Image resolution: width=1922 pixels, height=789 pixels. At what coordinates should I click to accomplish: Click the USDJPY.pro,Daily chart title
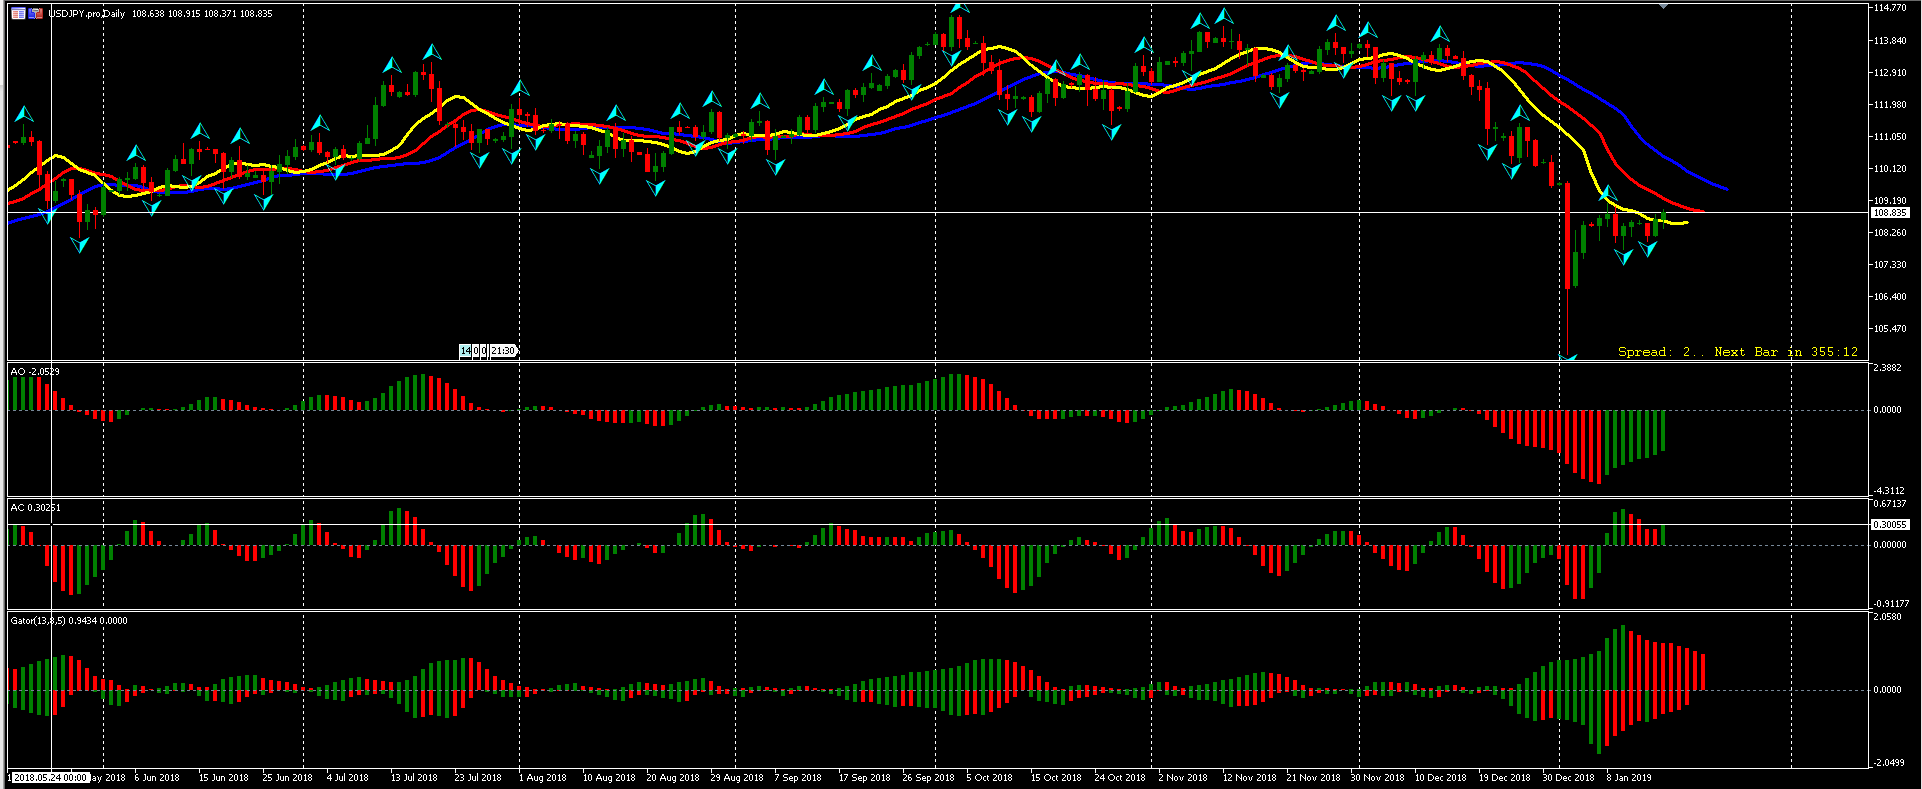(x=87, y=14)
